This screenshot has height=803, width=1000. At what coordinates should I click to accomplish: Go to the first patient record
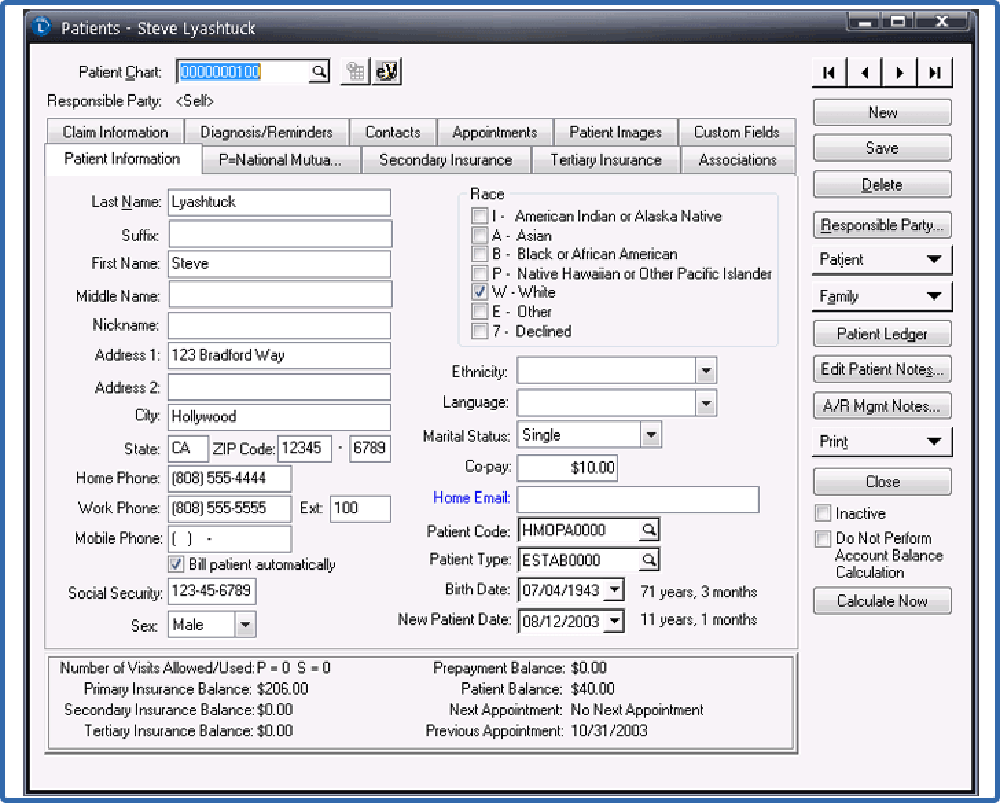[x=831, y=71]
